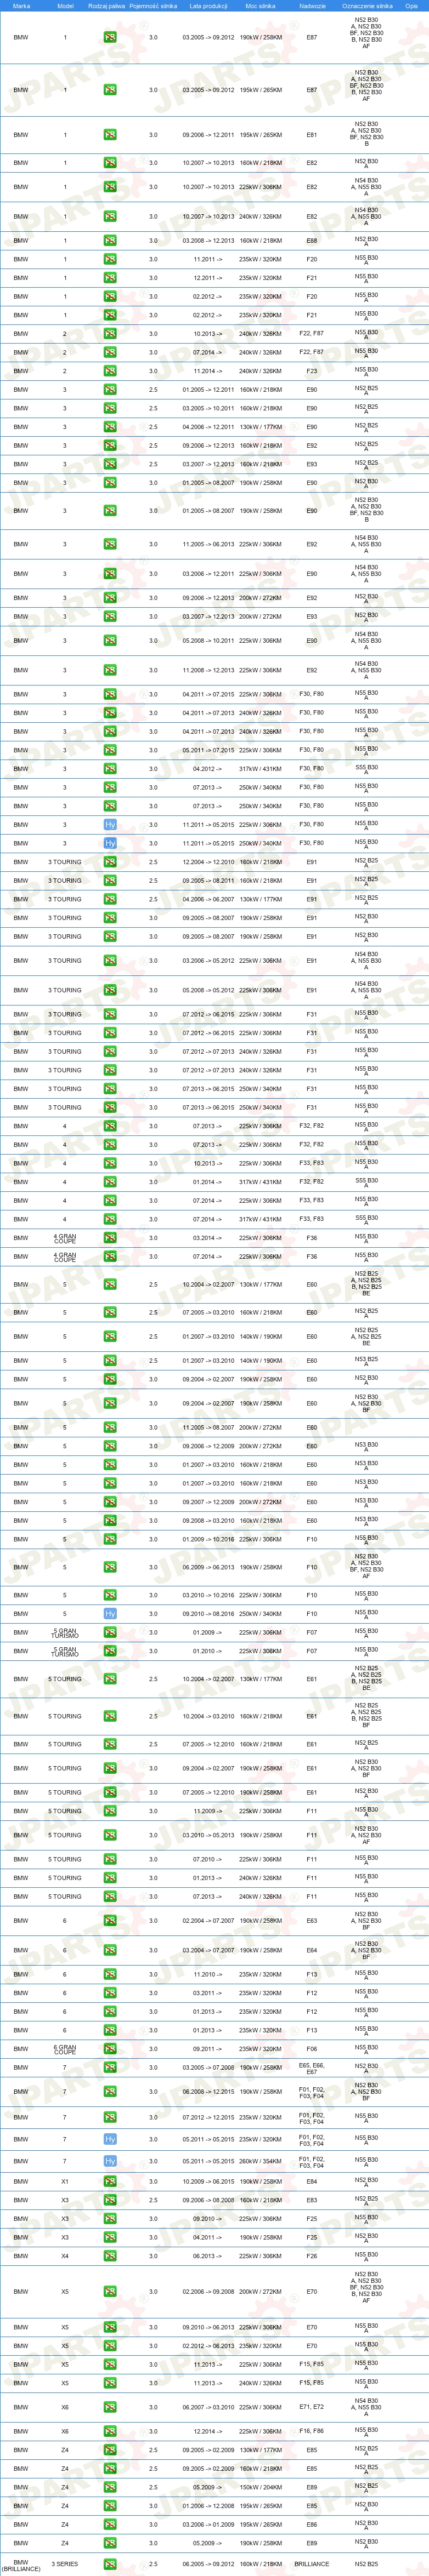Click the hybrid Hy icon in the 7-series 235kW row
Screen dimensions: 429x2576
point(110,2140)
